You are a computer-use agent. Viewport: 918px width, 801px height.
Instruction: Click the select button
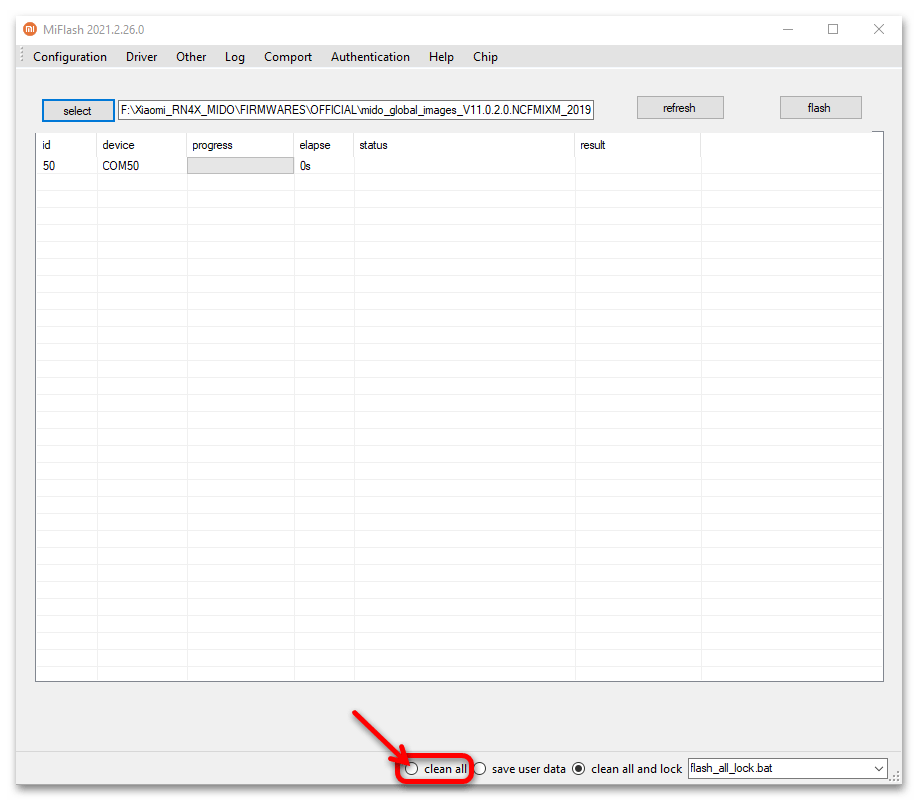(78, 111)
